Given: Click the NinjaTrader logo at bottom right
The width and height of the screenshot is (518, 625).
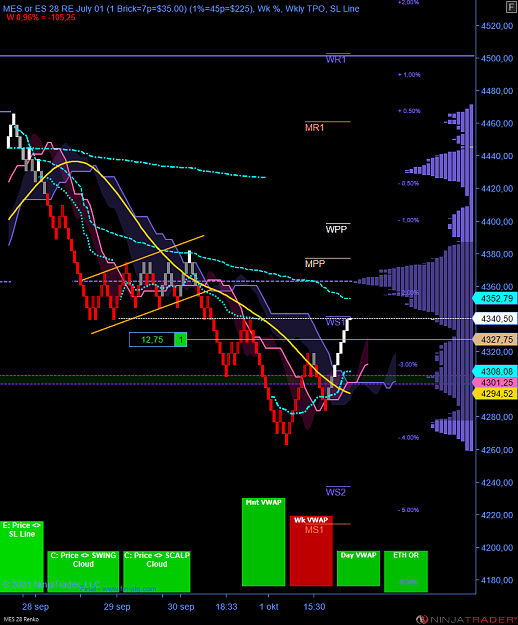Looking at the screenshot, I should pos(467,619).
